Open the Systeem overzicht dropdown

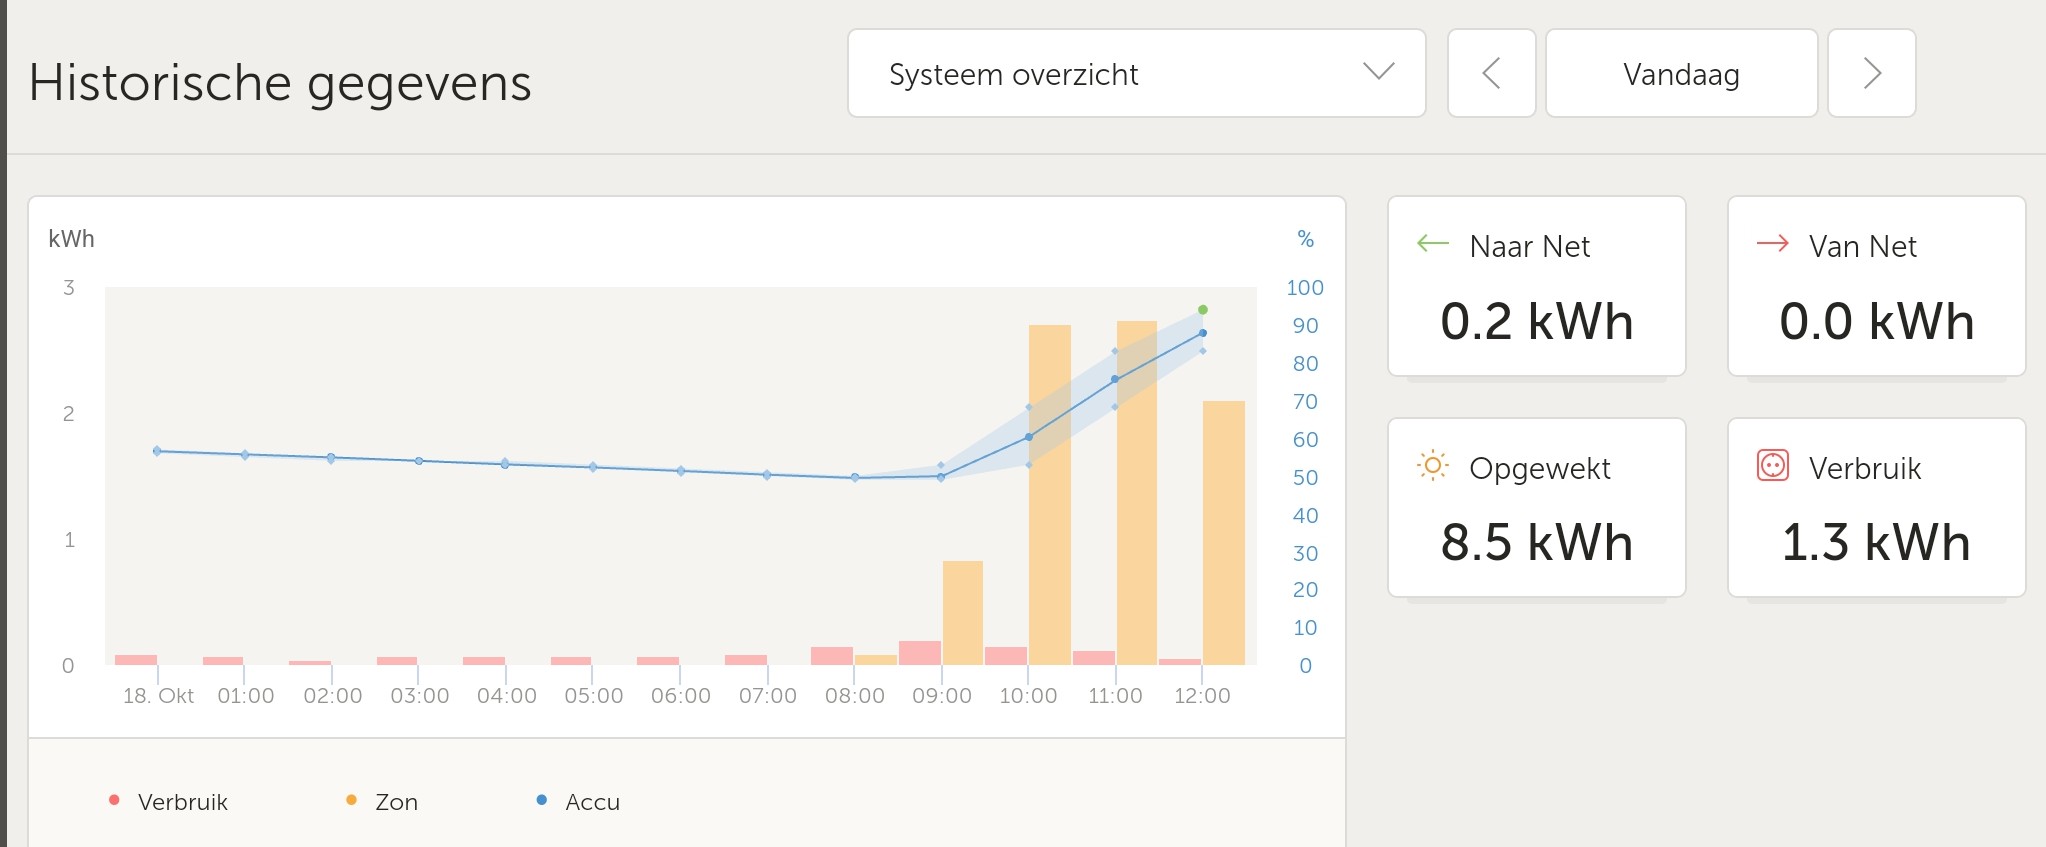pos(1136,73)
